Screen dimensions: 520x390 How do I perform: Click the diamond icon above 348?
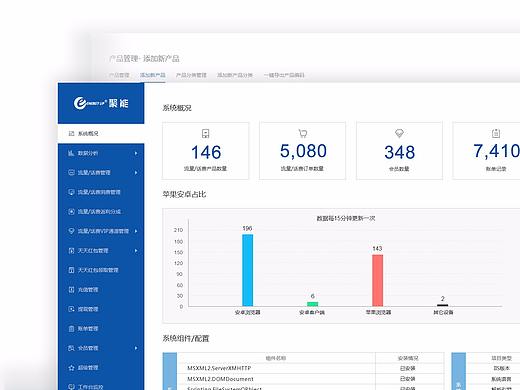[x=399, y=133]
